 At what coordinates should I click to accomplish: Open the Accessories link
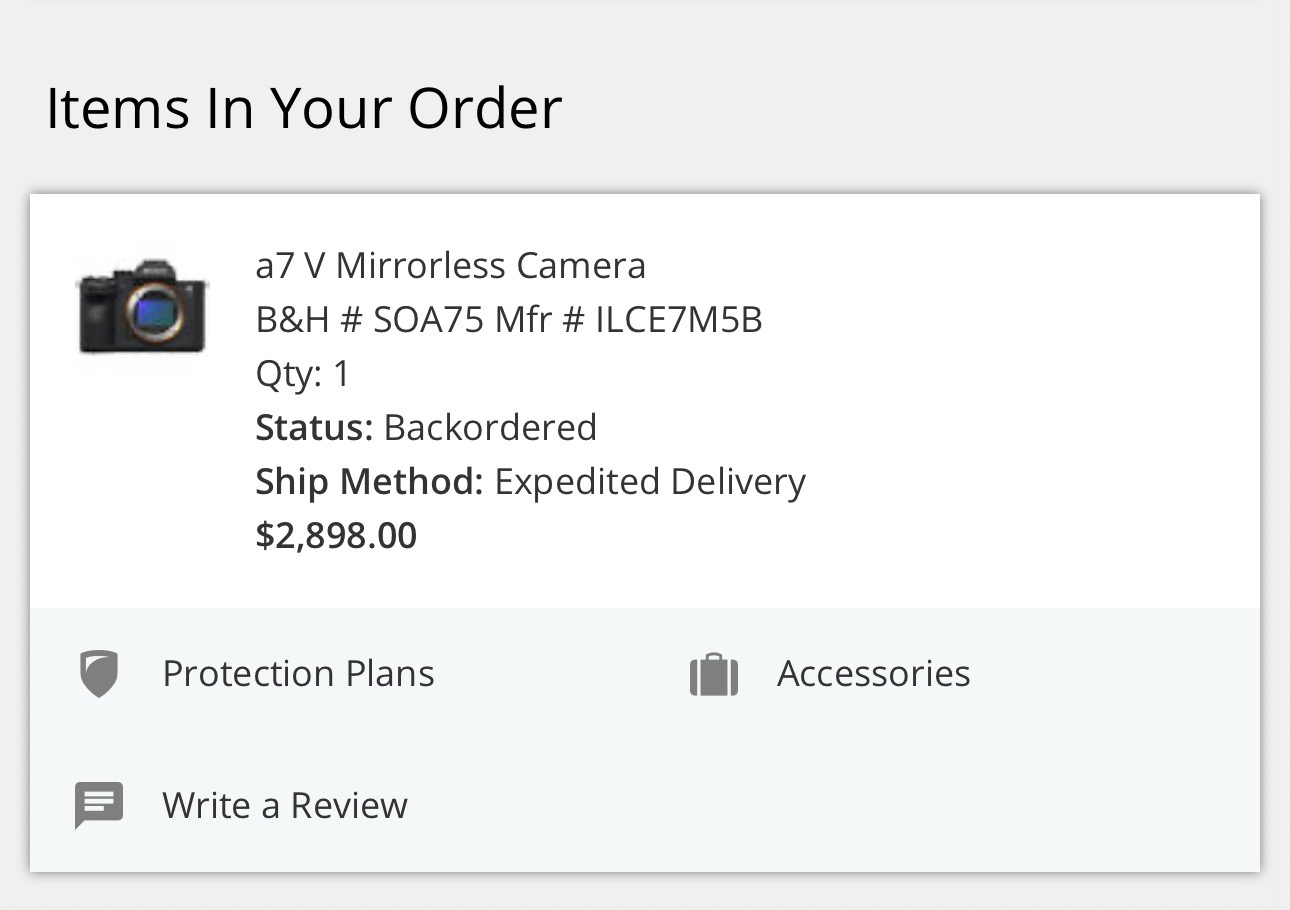[x=873, y=674]
